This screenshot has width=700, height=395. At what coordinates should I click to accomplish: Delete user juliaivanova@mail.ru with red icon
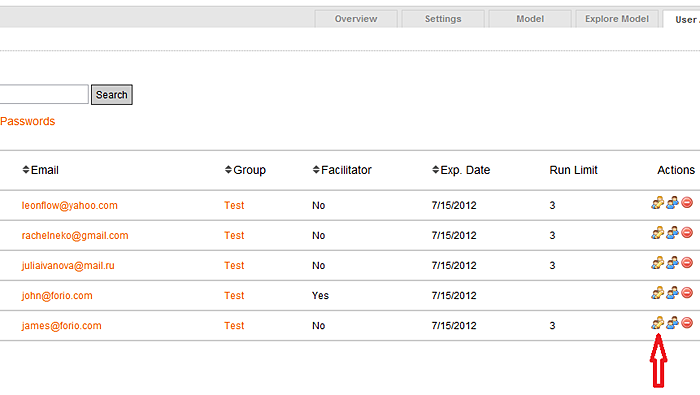[687, 262]
